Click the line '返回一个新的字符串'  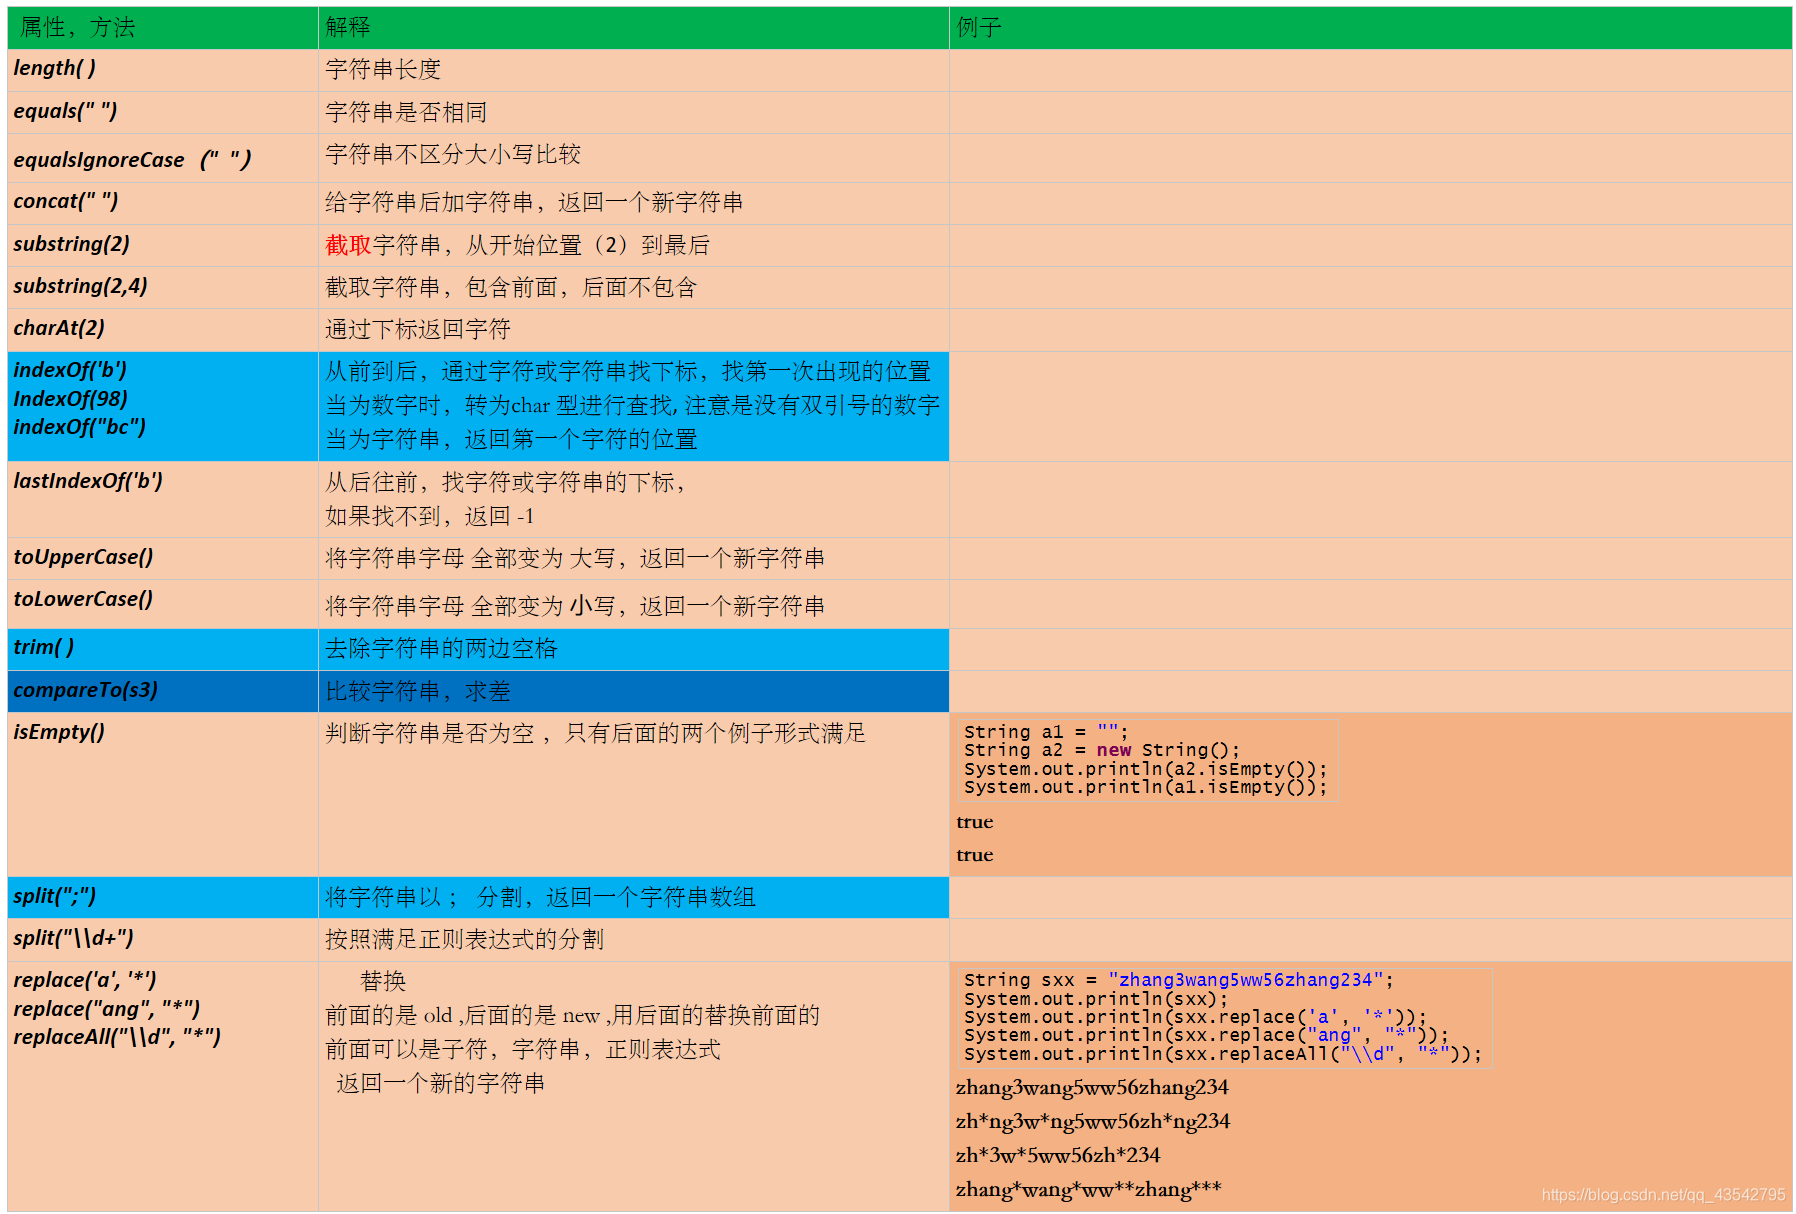coord(441,1083)
